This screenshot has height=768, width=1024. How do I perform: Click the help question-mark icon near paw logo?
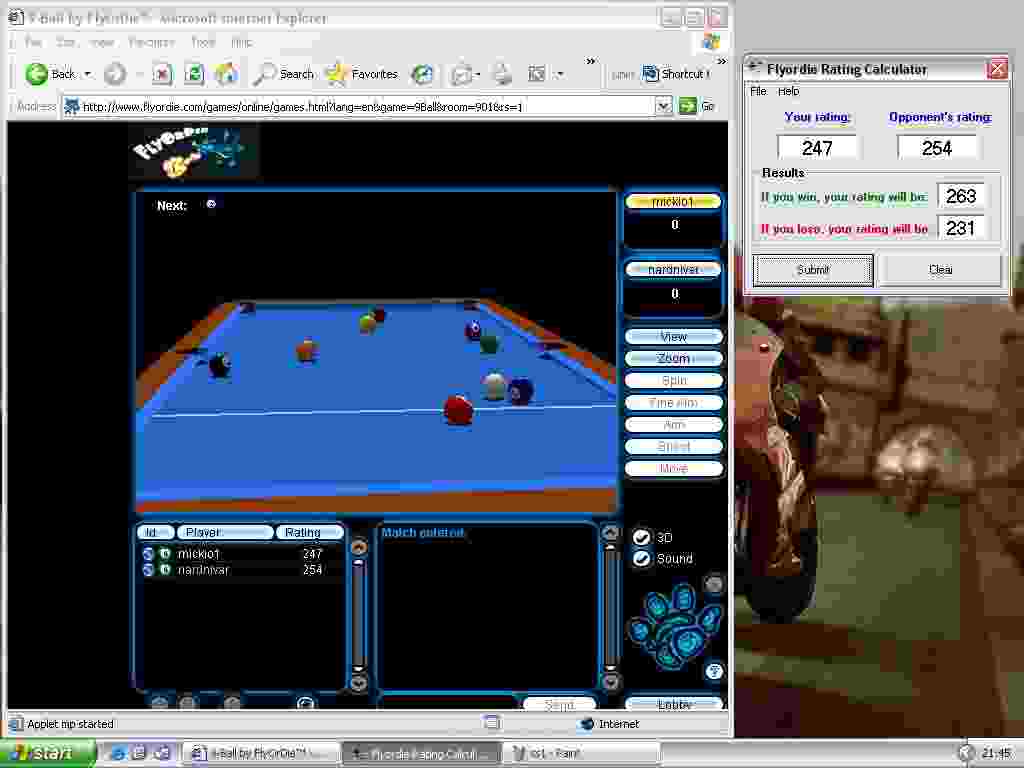[x=714, y=671]
